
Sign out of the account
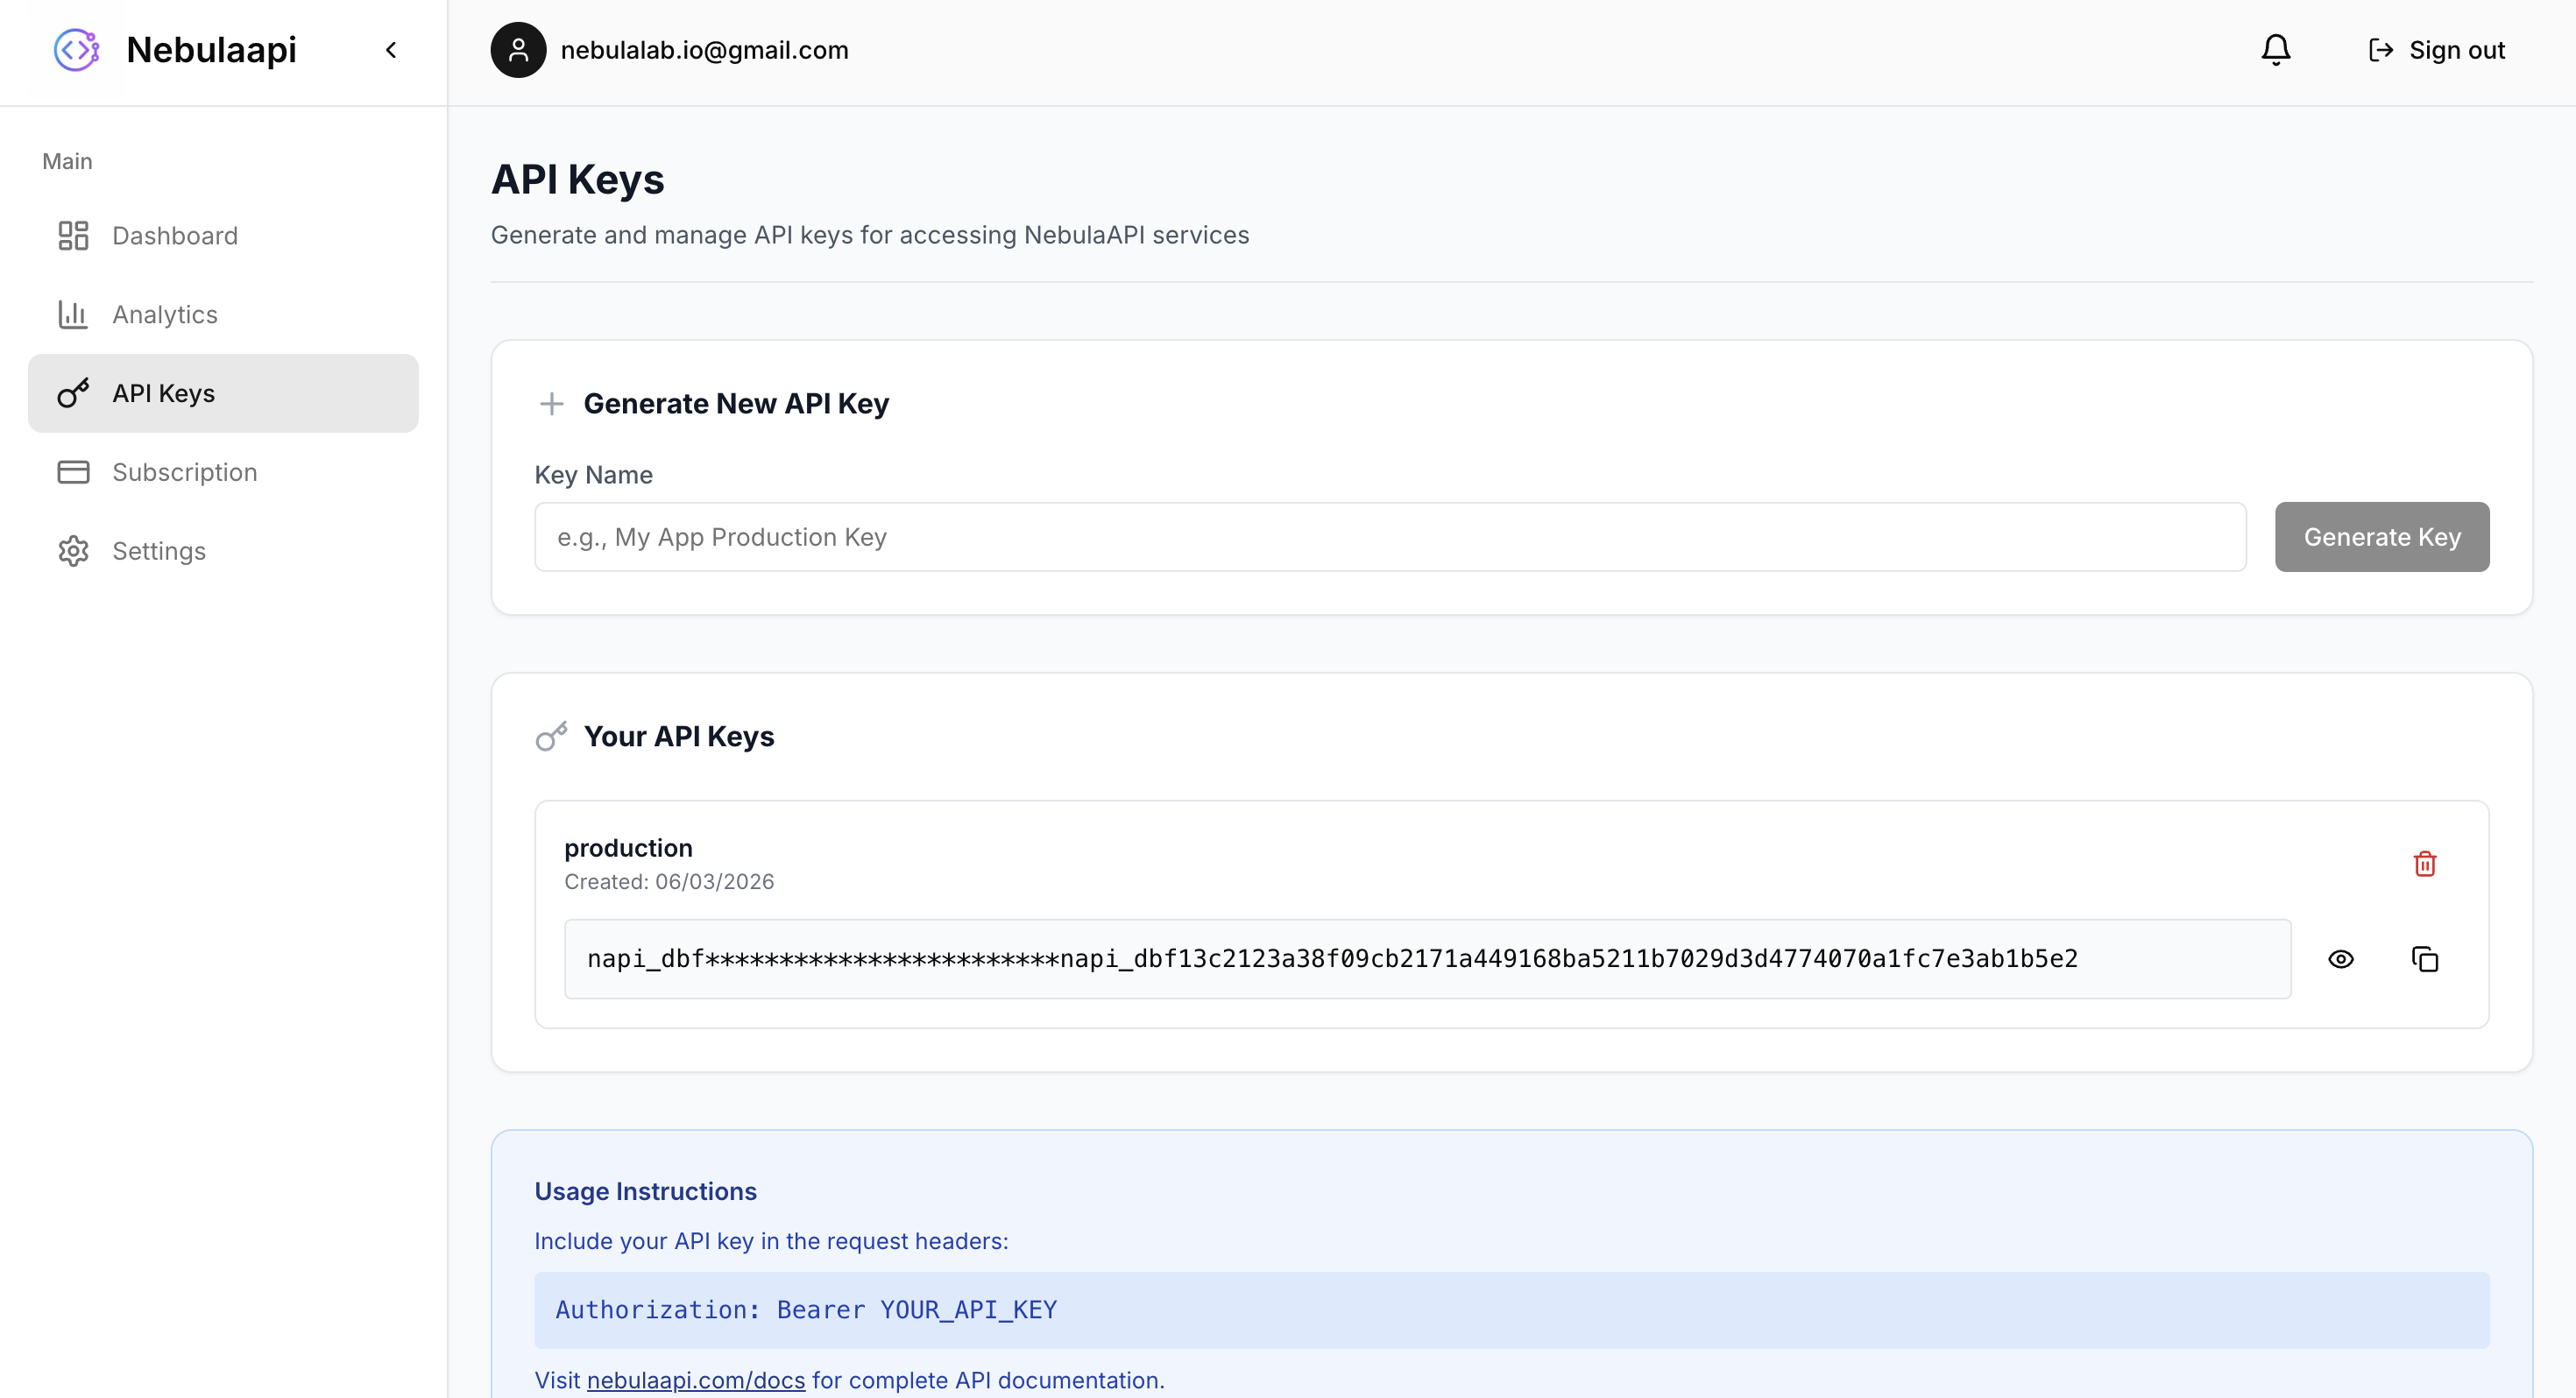(2436, 50)
